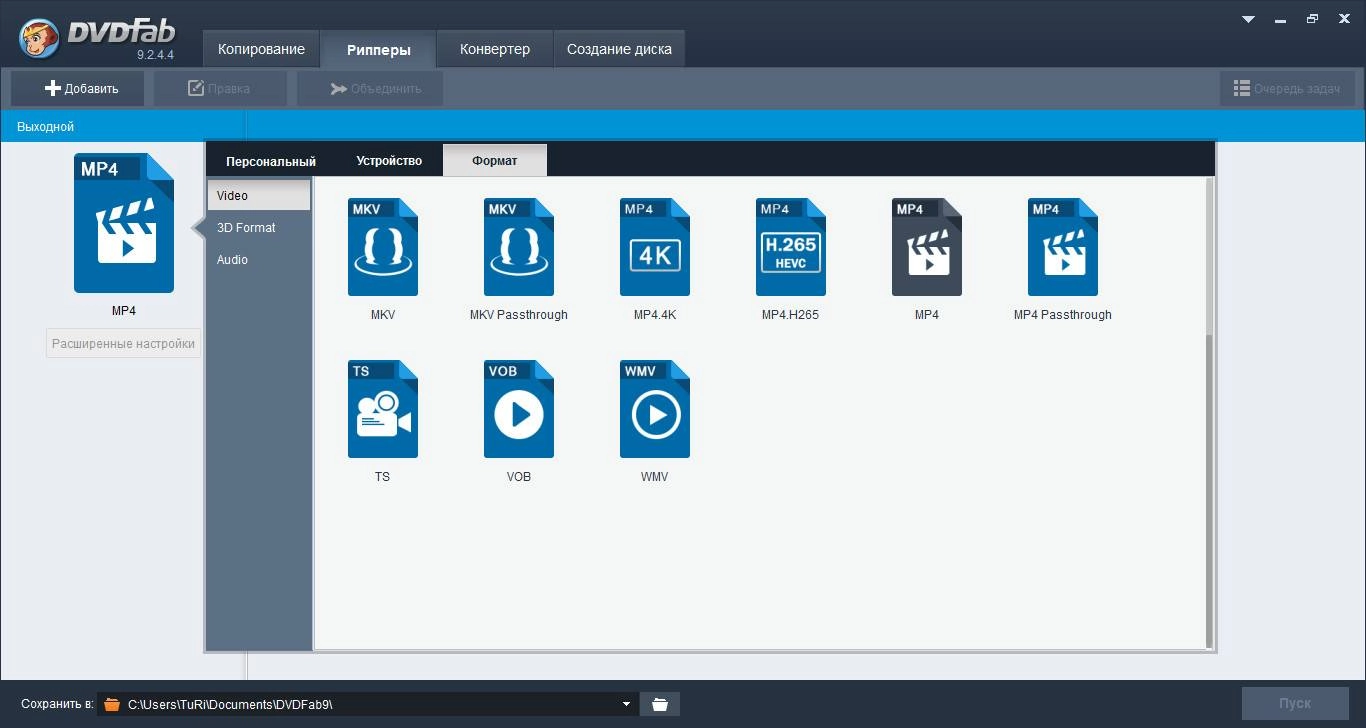Click the Пуск start button
Screen dimensions: 1366x728
(x=1295, y=703)
